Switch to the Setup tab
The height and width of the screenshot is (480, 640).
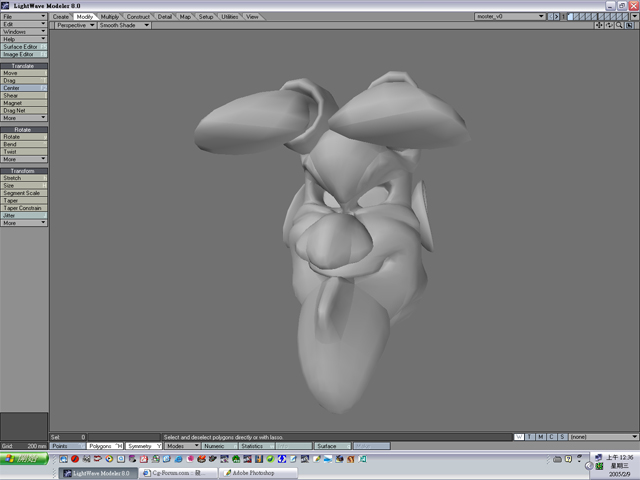206,17
